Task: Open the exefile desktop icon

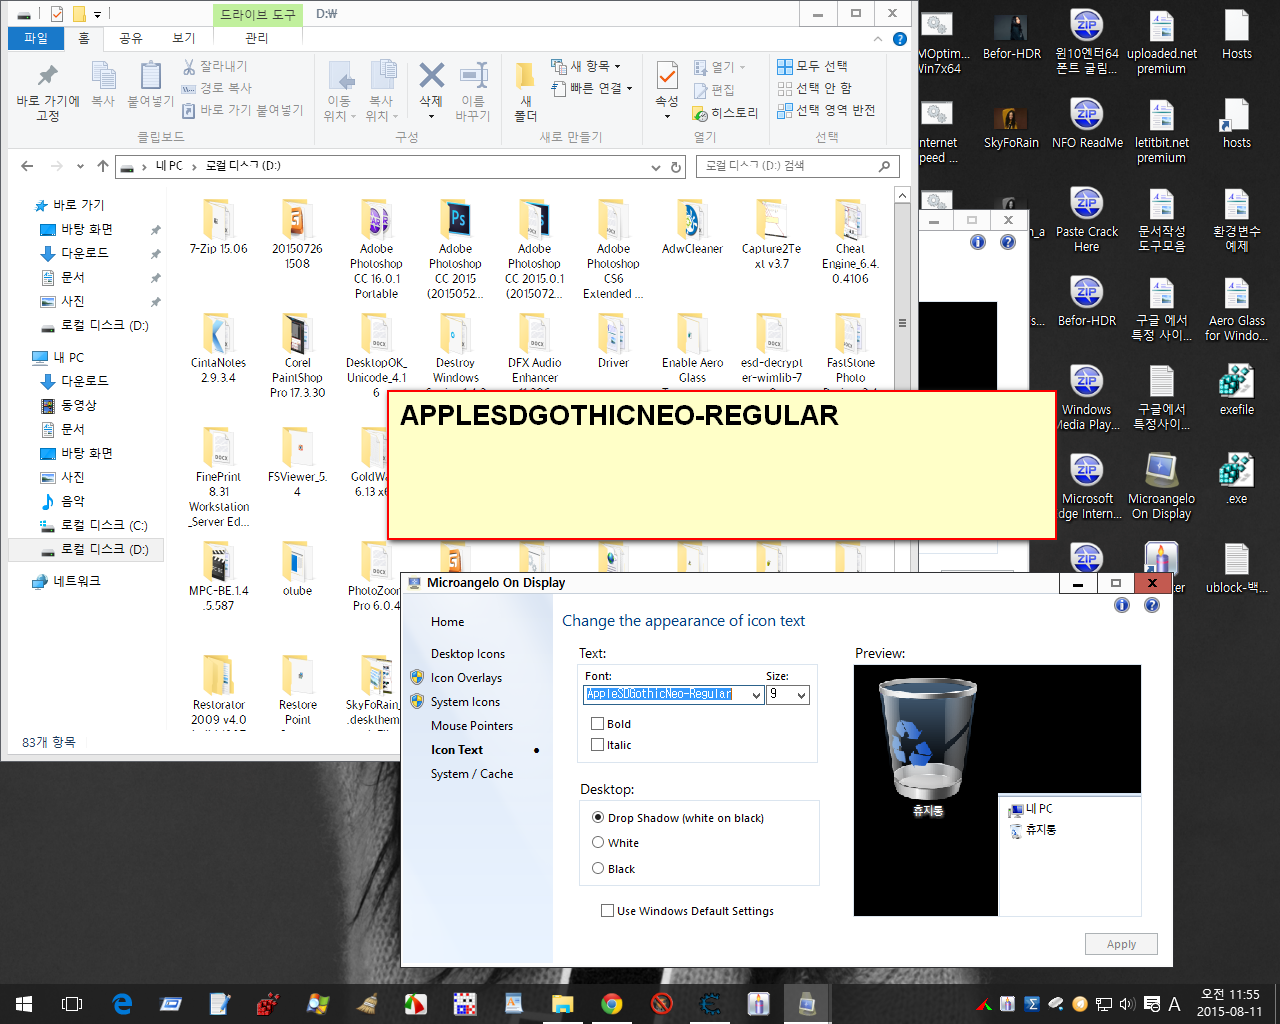Action: tap(1237, 390)
